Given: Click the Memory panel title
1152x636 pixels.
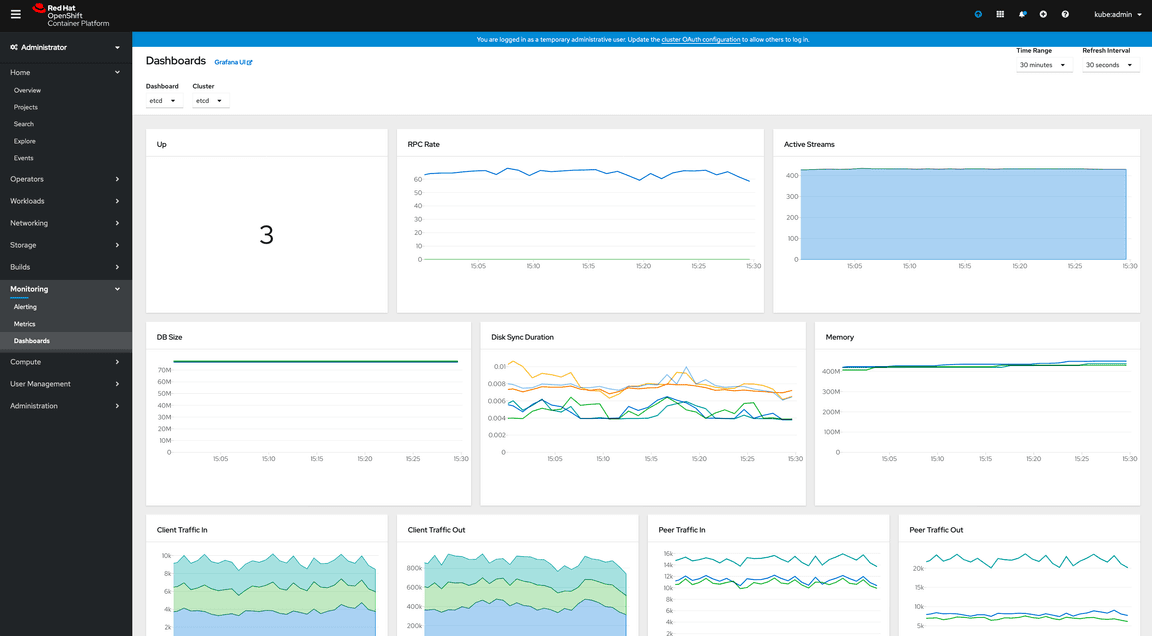Looking at the screenshot, I should (840, 337).
